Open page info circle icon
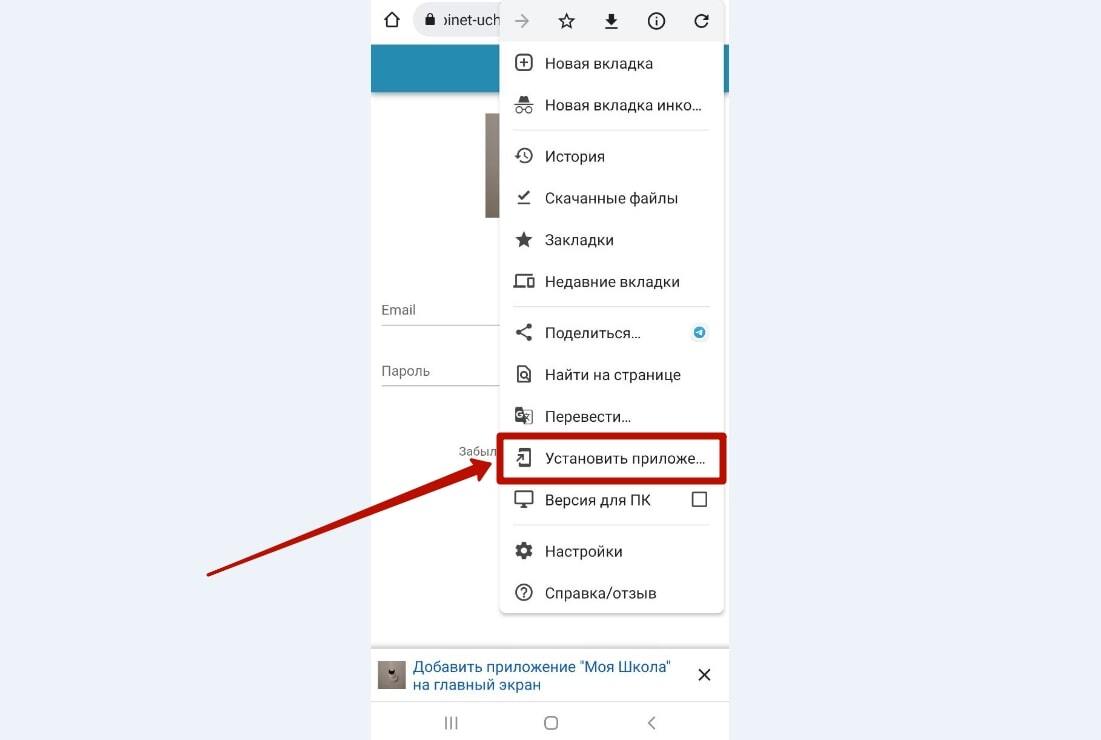Viewport: 1101px width, 740px height. [657, 21]
